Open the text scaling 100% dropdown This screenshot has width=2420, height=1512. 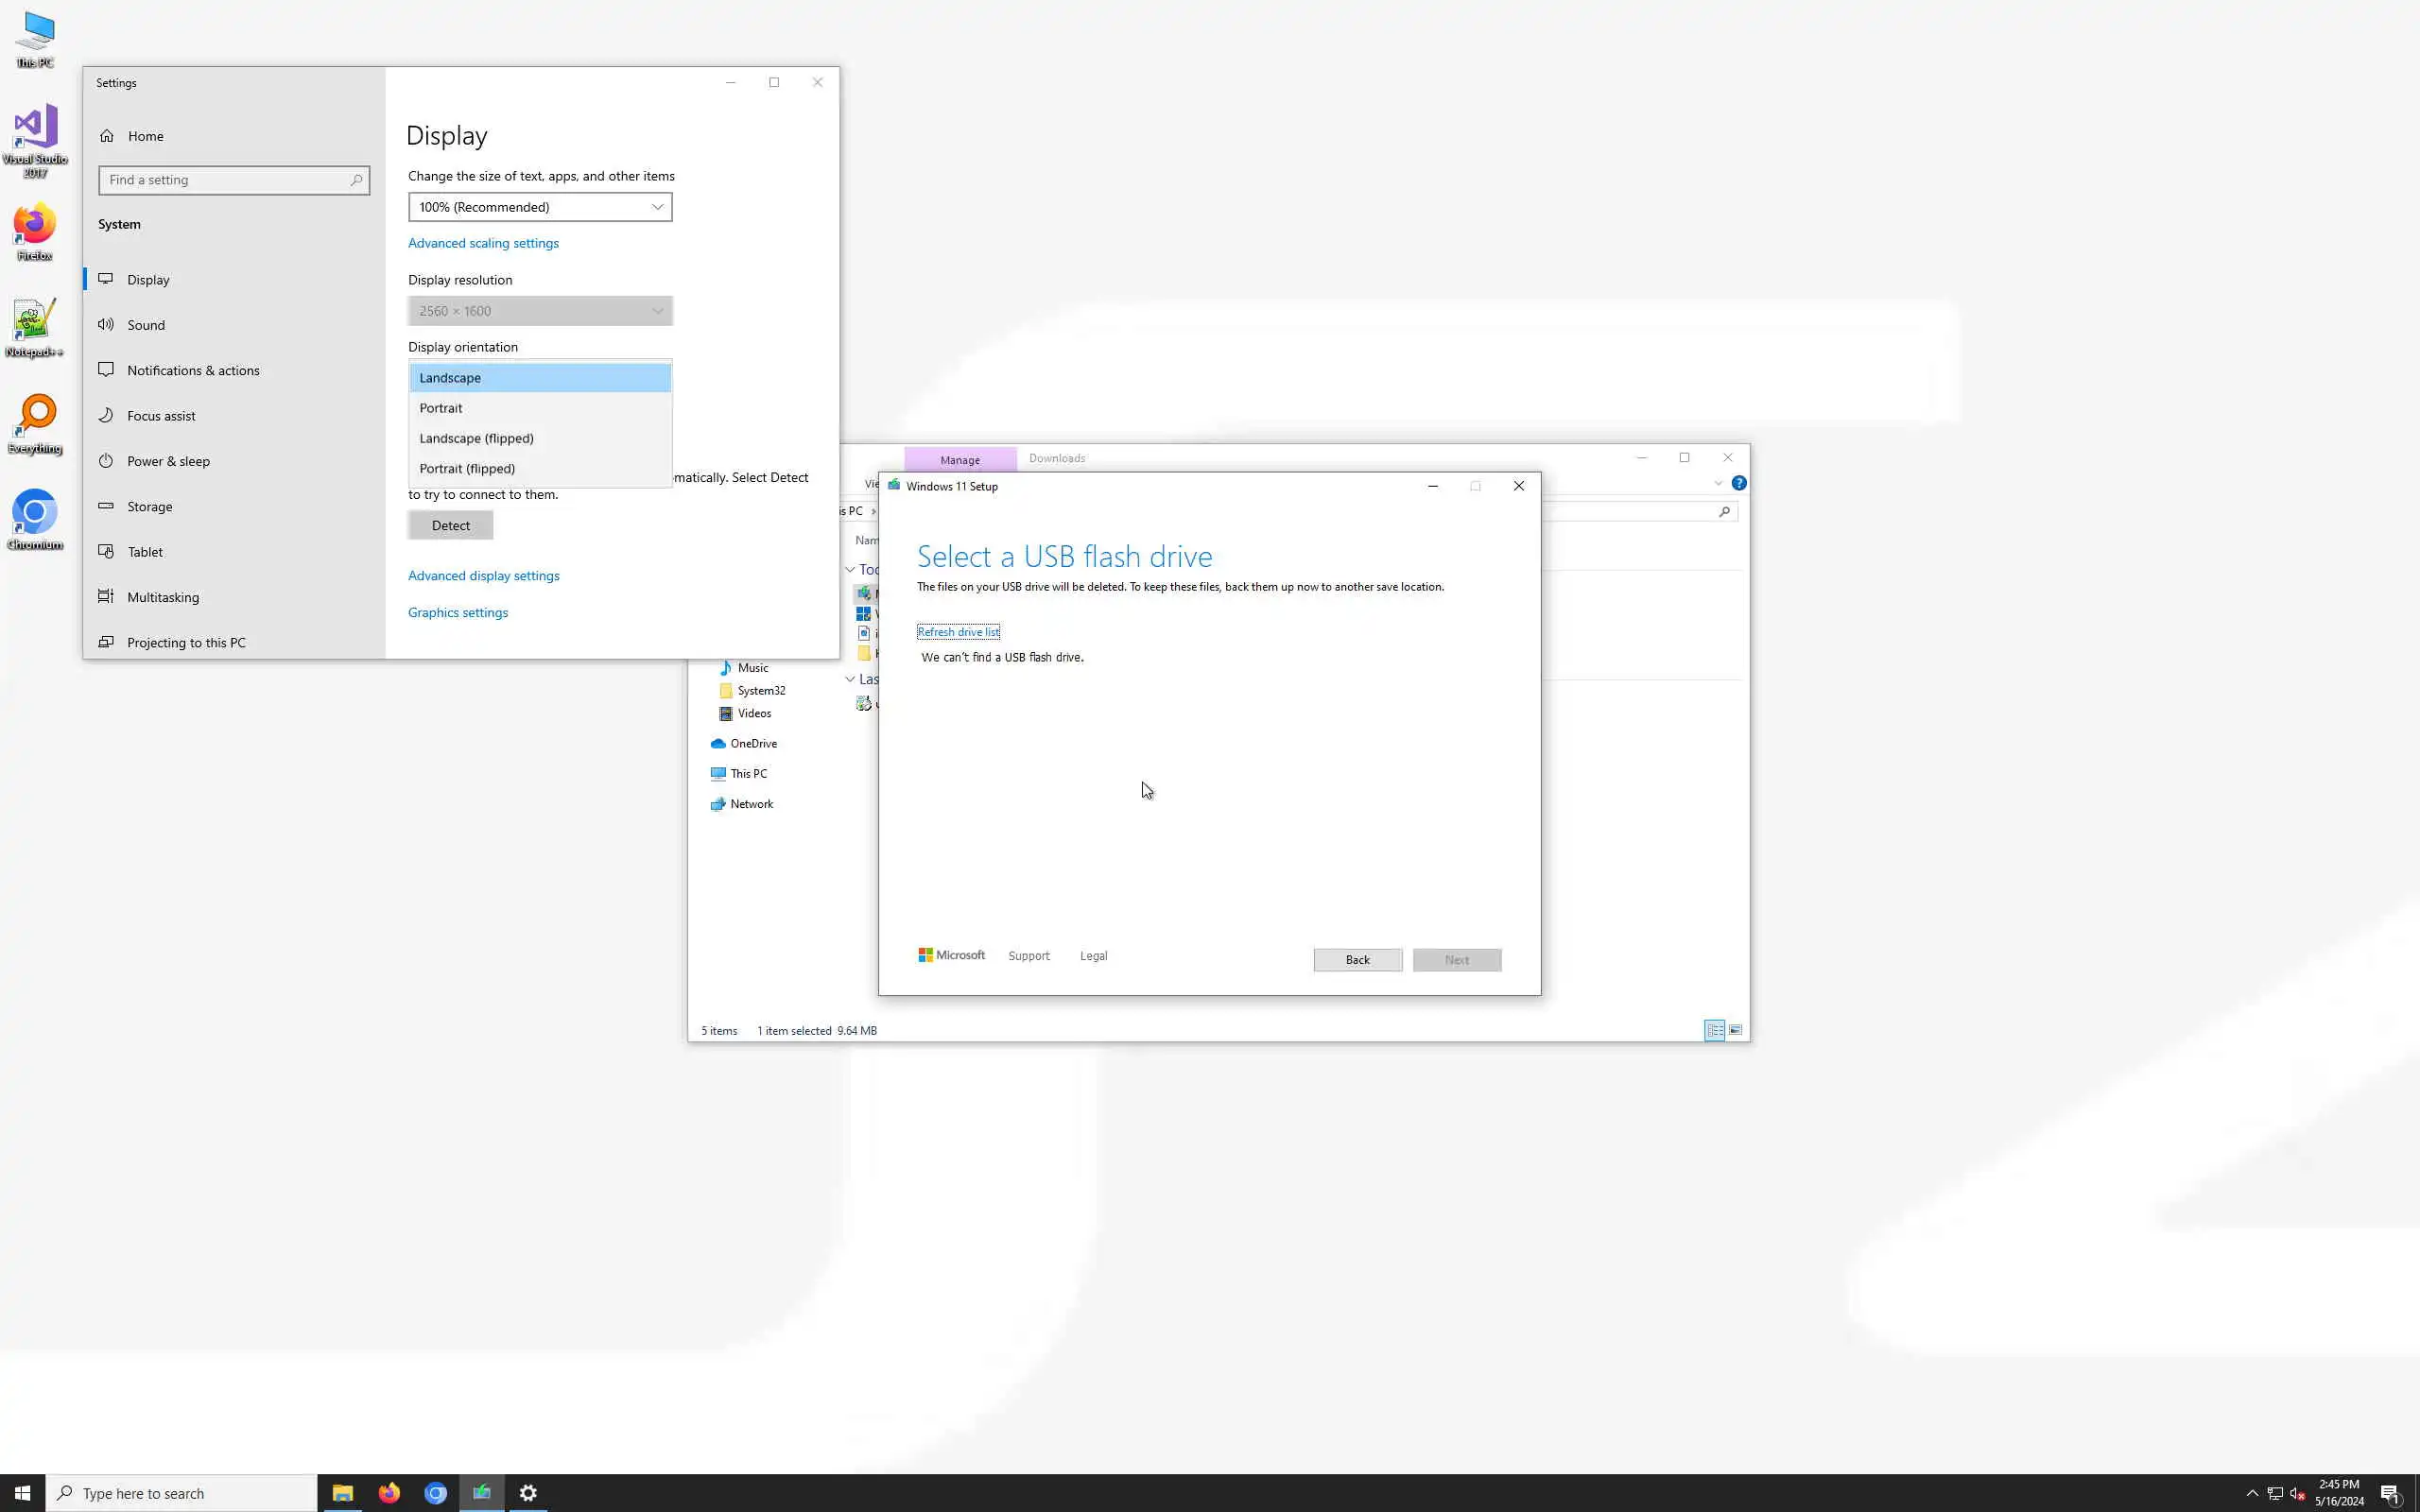540,207
